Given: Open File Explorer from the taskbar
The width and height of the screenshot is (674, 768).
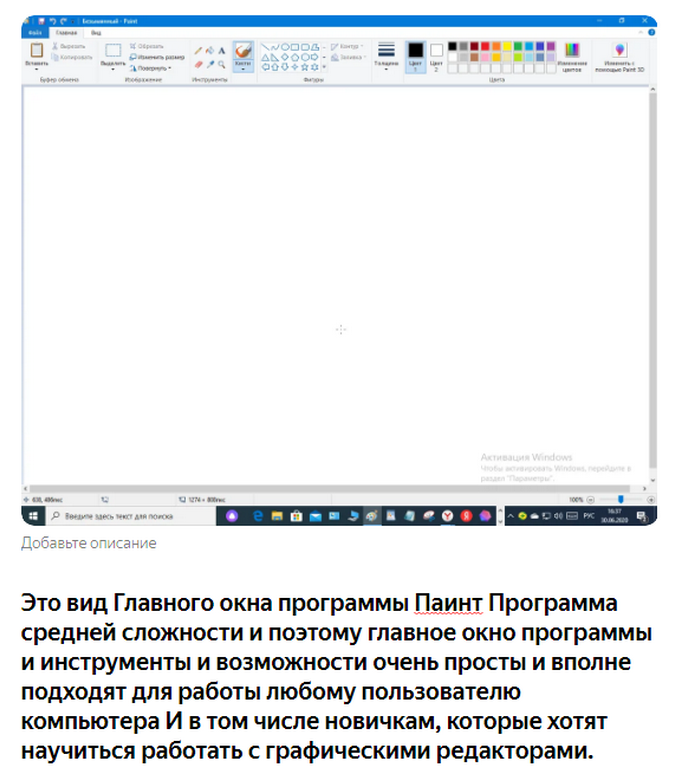Looking at the screenshot, I should 277,516.
